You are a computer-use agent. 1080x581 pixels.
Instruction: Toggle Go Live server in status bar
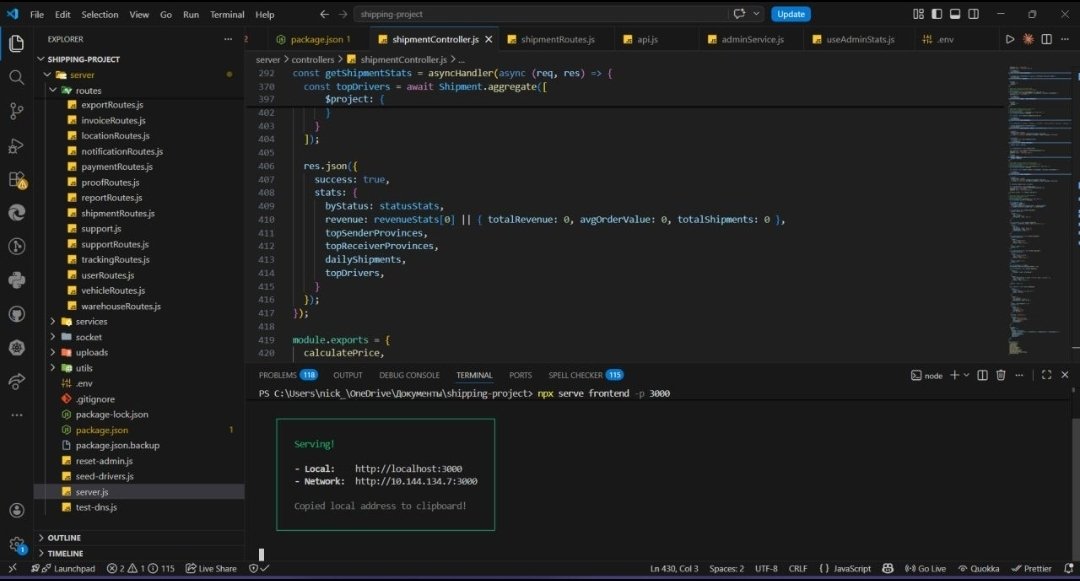click(x=924, y=569)
